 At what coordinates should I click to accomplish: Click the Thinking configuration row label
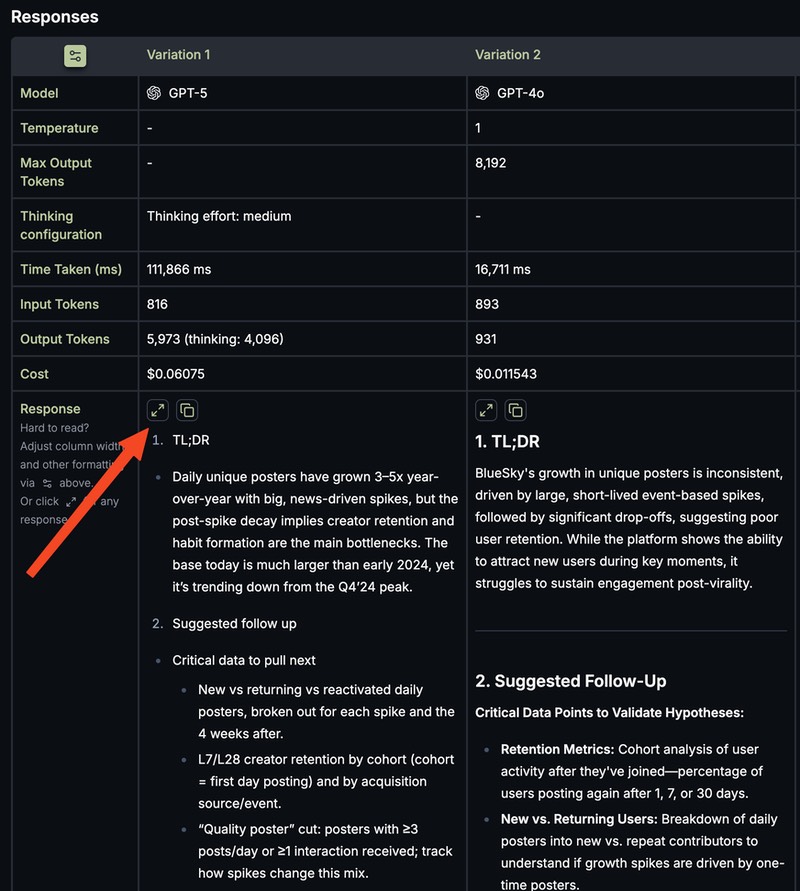(61, 225)
